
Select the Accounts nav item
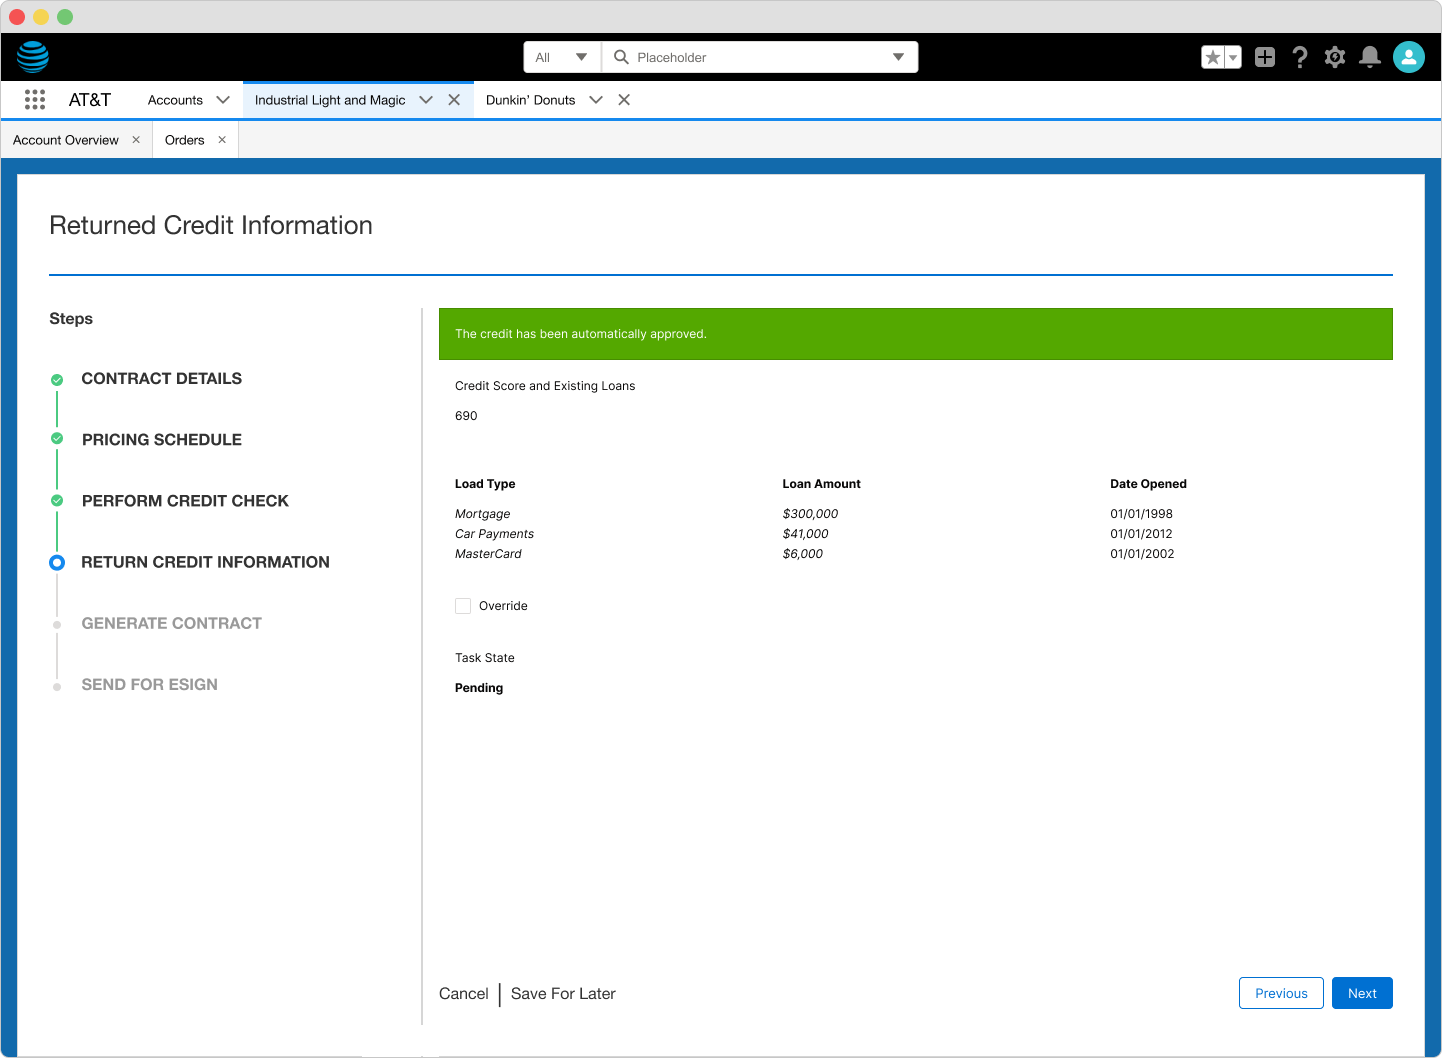pyautogui.click(x=175, y=100)
